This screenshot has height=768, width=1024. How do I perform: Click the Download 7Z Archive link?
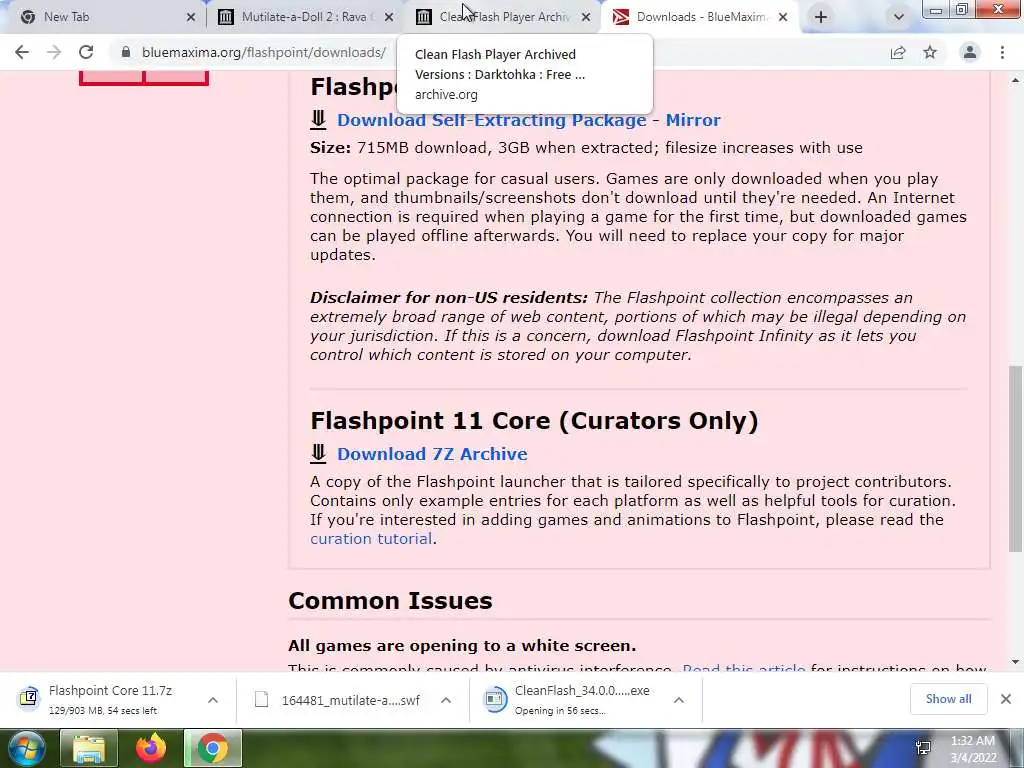tap(432, 454)
